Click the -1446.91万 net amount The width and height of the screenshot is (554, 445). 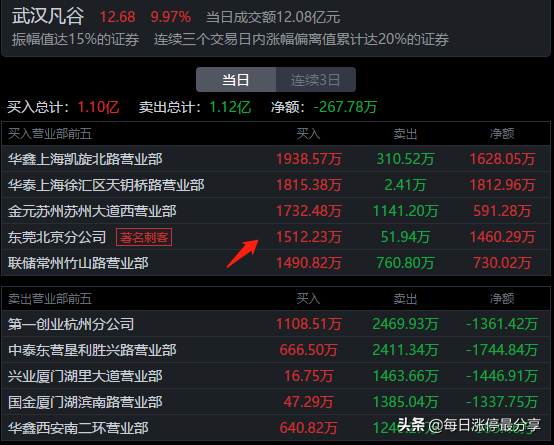click(502, 376)
